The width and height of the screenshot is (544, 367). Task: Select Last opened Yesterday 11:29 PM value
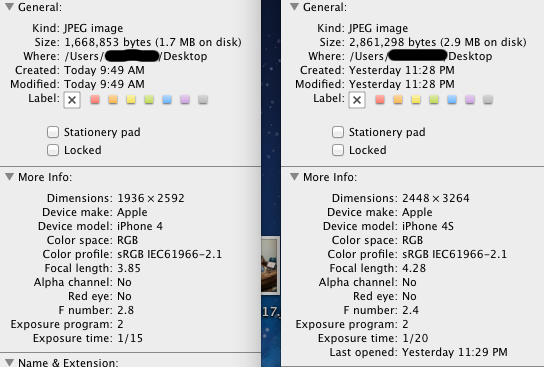coord(455,352)
